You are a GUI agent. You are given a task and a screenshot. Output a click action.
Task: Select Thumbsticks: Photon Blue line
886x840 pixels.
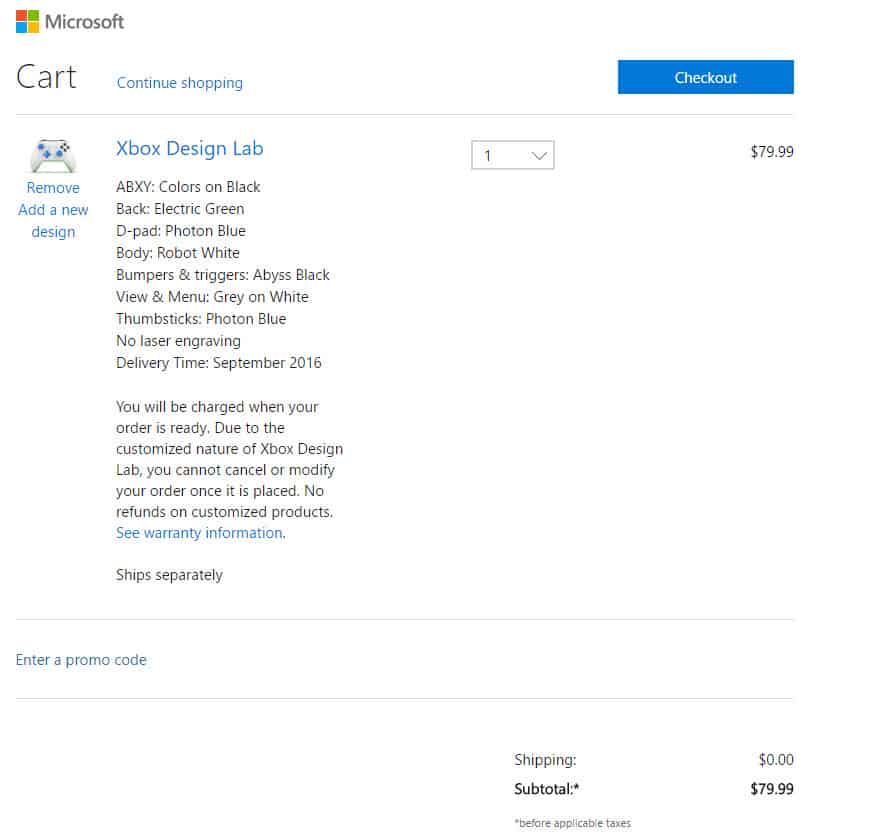(201, 319)
